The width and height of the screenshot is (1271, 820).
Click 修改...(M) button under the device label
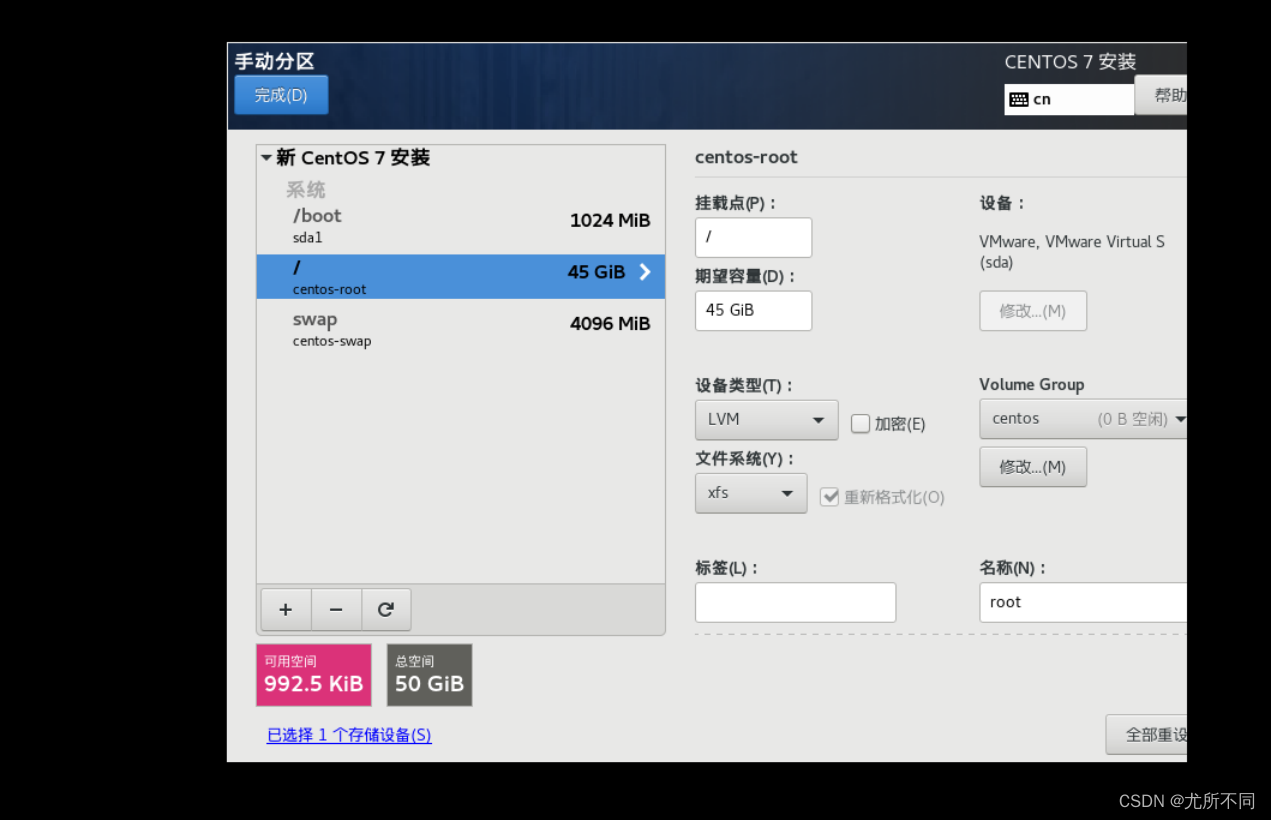(1033, 311)
